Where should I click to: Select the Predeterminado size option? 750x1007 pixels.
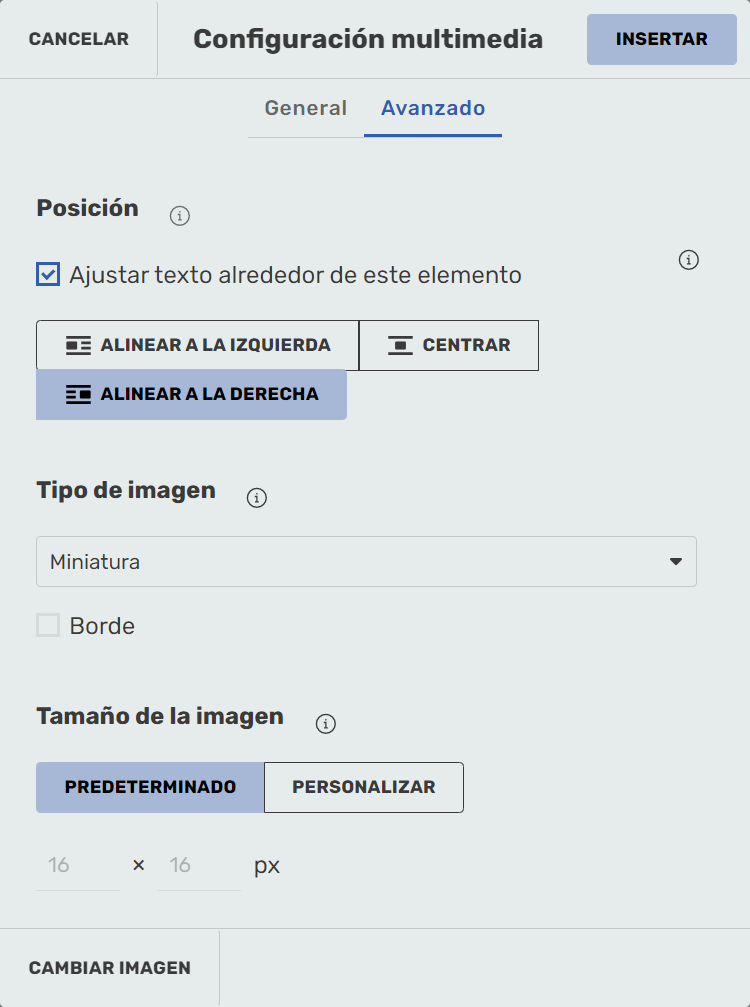coord(150,787)
